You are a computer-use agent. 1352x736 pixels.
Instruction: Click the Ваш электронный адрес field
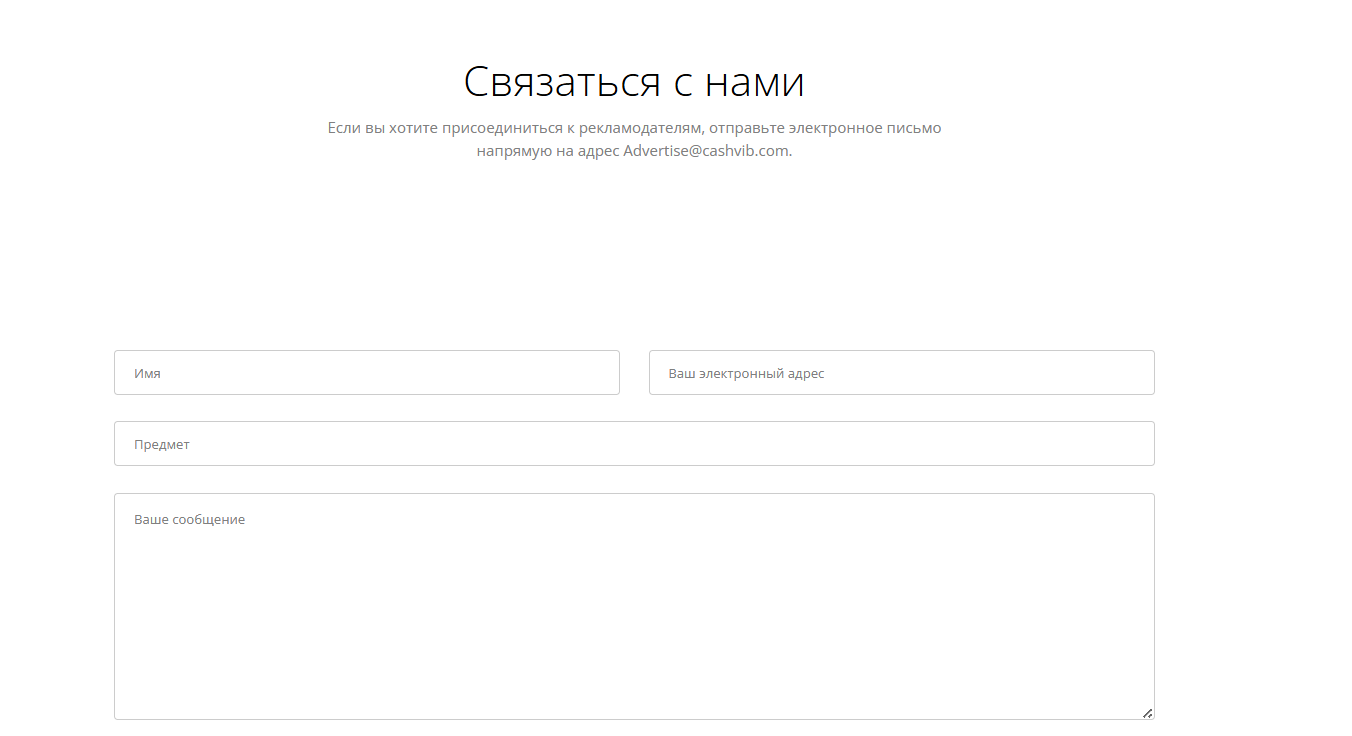900,372
